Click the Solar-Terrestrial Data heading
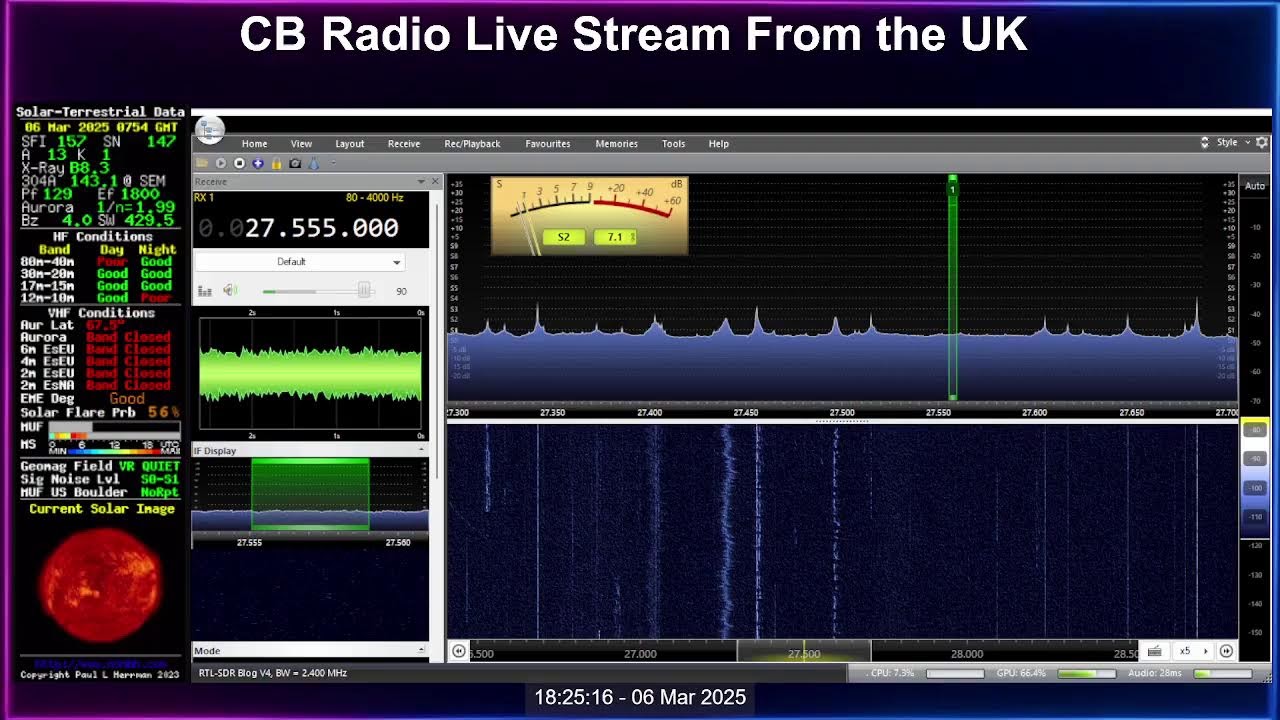The height and width of the screenshot is (720, 1280). pos(100,112)
